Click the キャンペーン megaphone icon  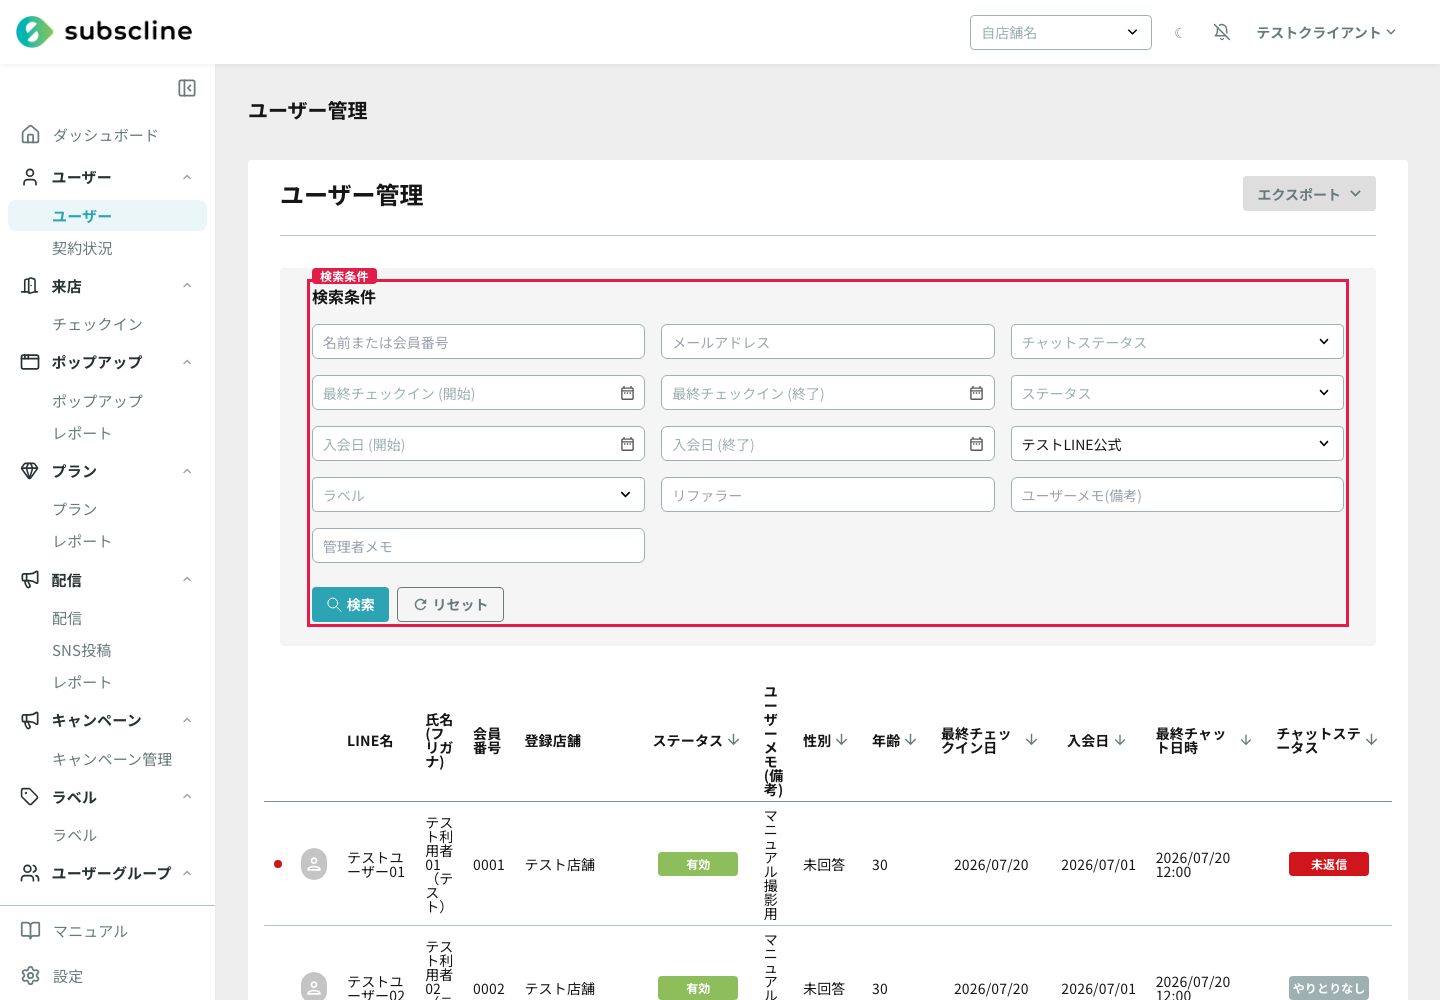(31, 720)
